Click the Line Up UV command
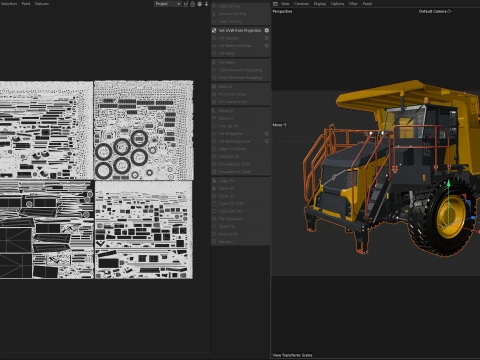Screen dimensions: 480x360 (x=240, y=126)
